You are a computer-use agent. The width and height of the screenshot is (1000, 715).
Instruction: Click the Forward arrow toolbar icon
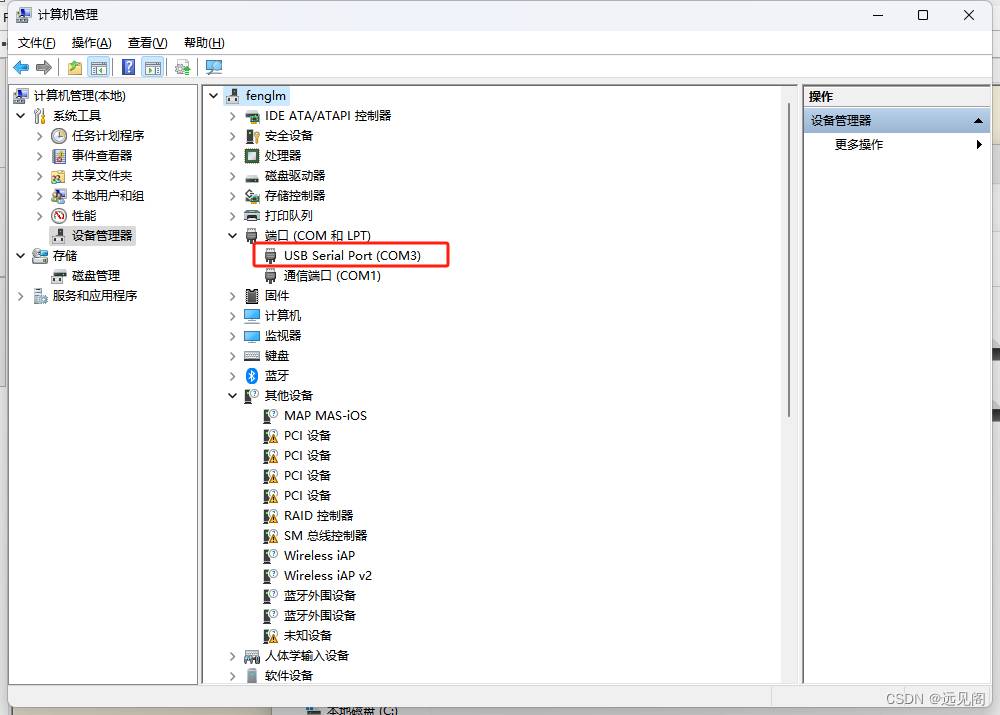[x=44, y=67]
